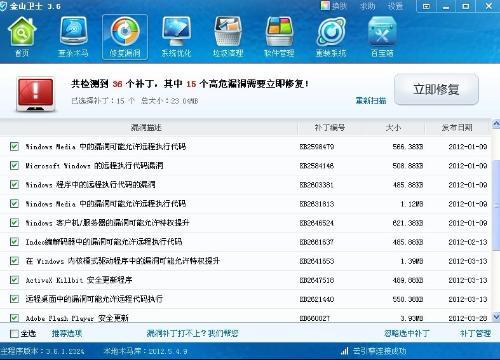Image resolution: width=500 pixels, height=360 pixels.
Task: Open the 查杀木马 trojan scan module
Action: tap(73, 37)
